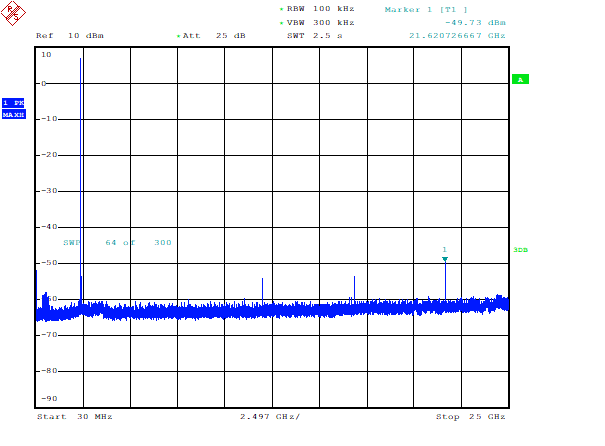Click the marker frequency 21.620726667 GHz
Screen dimensions: 605x446
click(457, 35)
